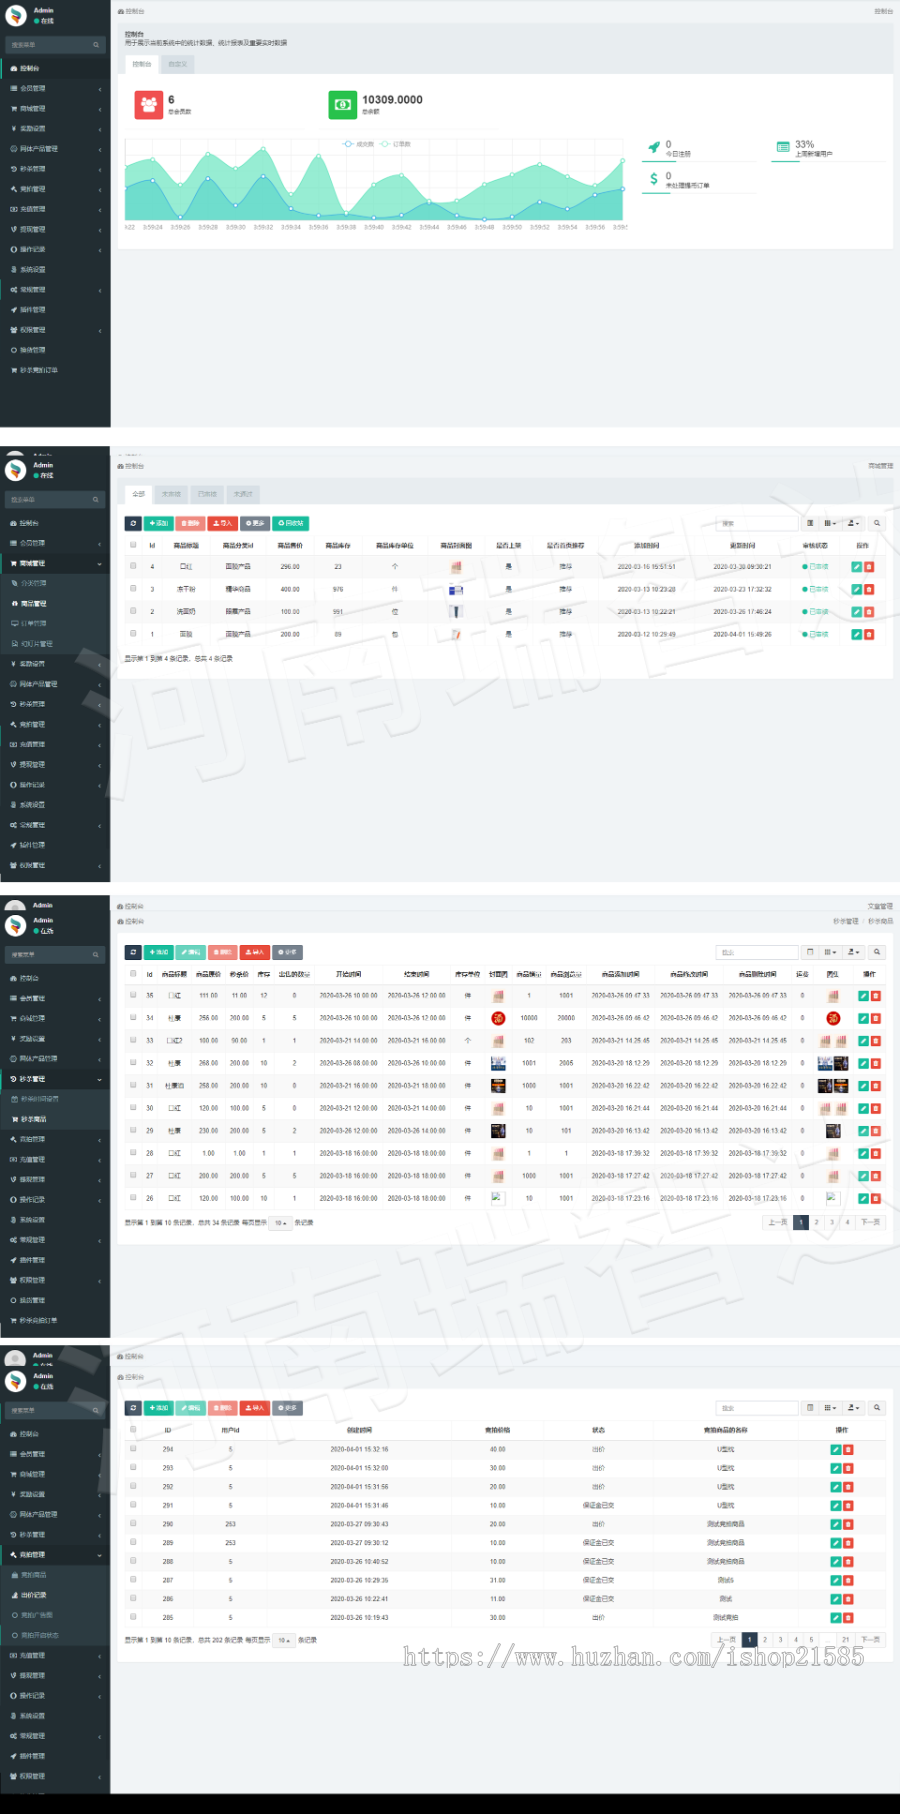900x1814 pixels.
Task: Select the second tab next to 全部 on product list
Action: [x=172, y=494]
